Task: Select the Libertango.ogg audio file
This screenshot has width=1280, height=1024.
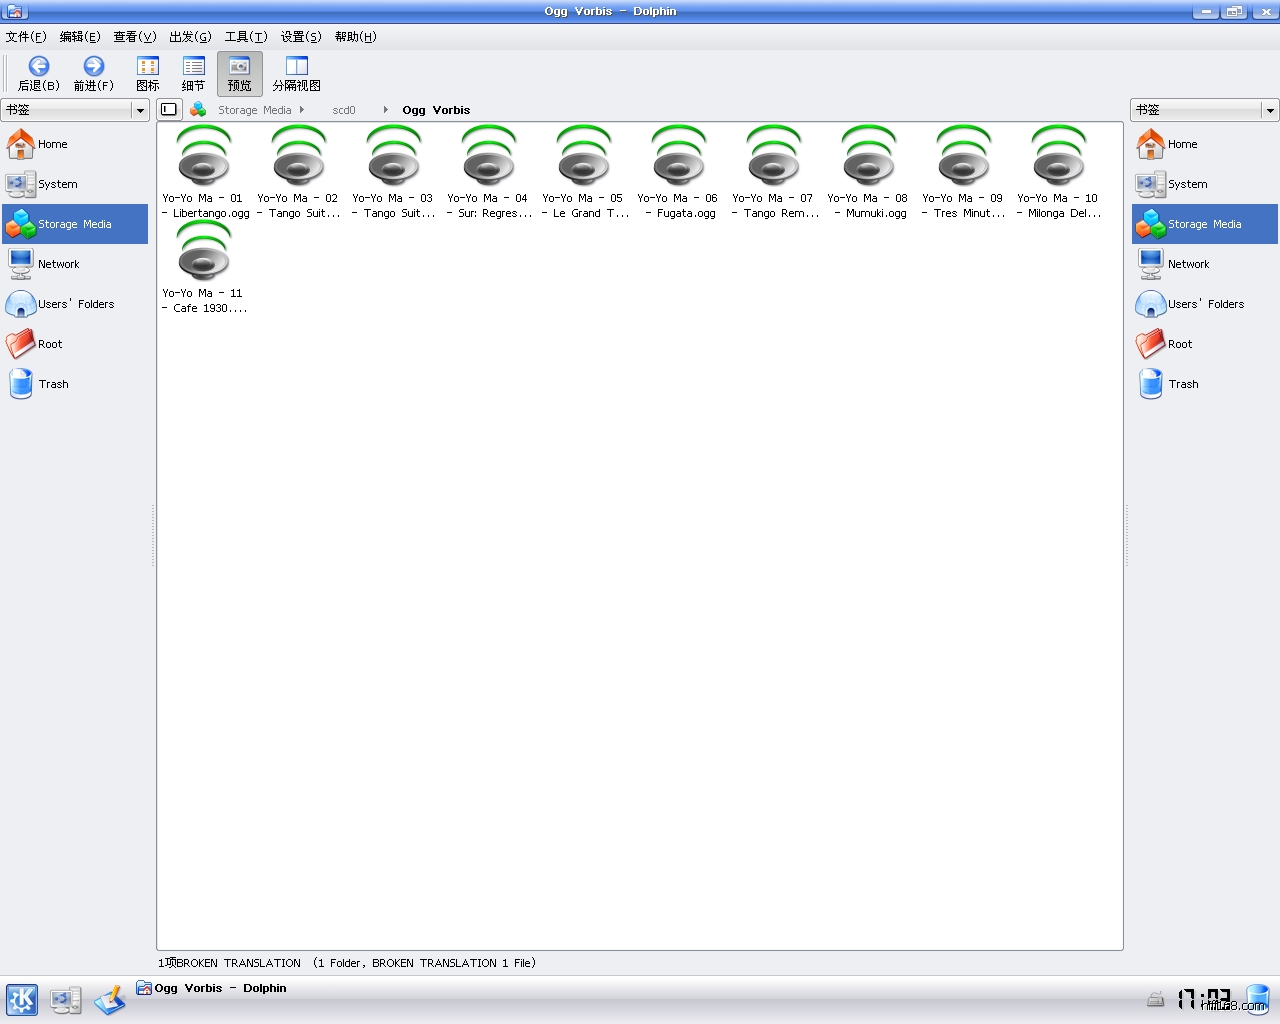Action: click(204, 170)
